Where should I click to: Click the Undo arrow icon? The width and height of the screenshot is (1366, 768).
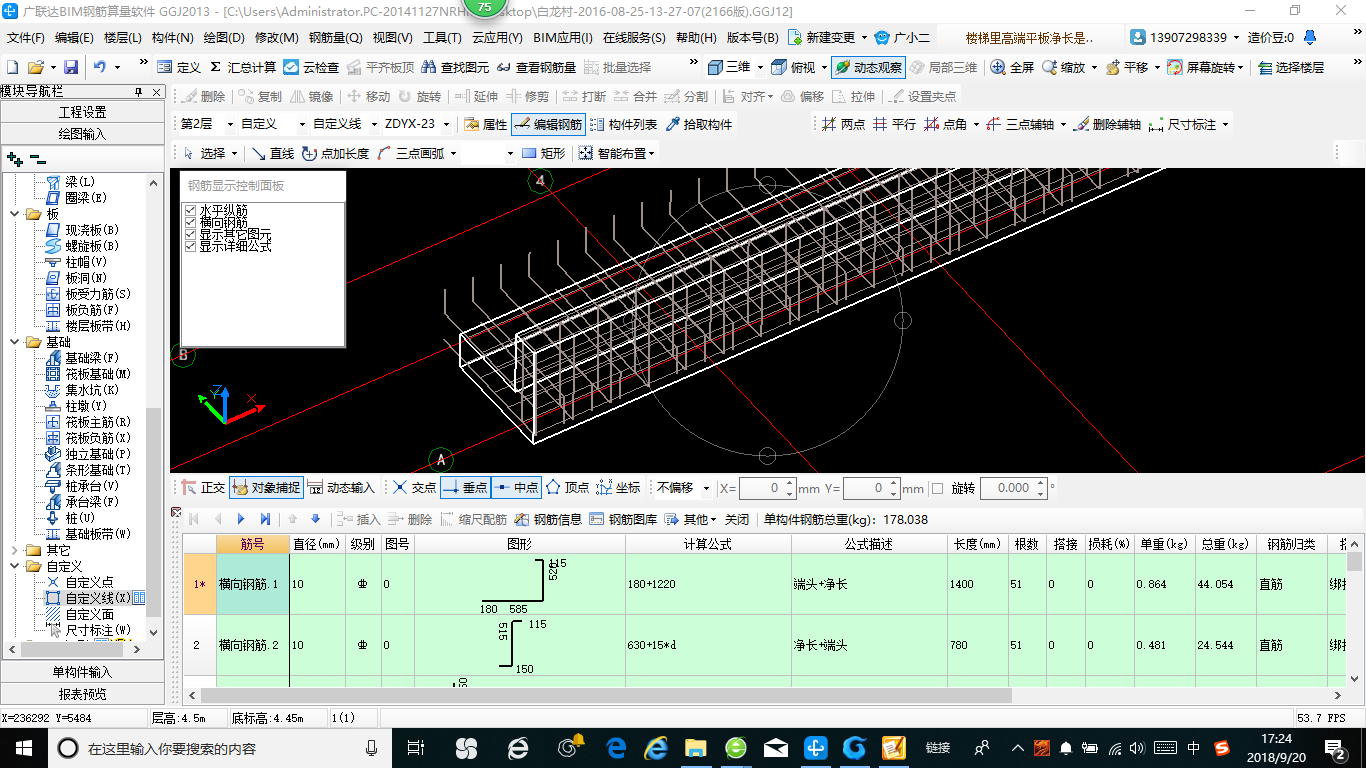[100, 67]
